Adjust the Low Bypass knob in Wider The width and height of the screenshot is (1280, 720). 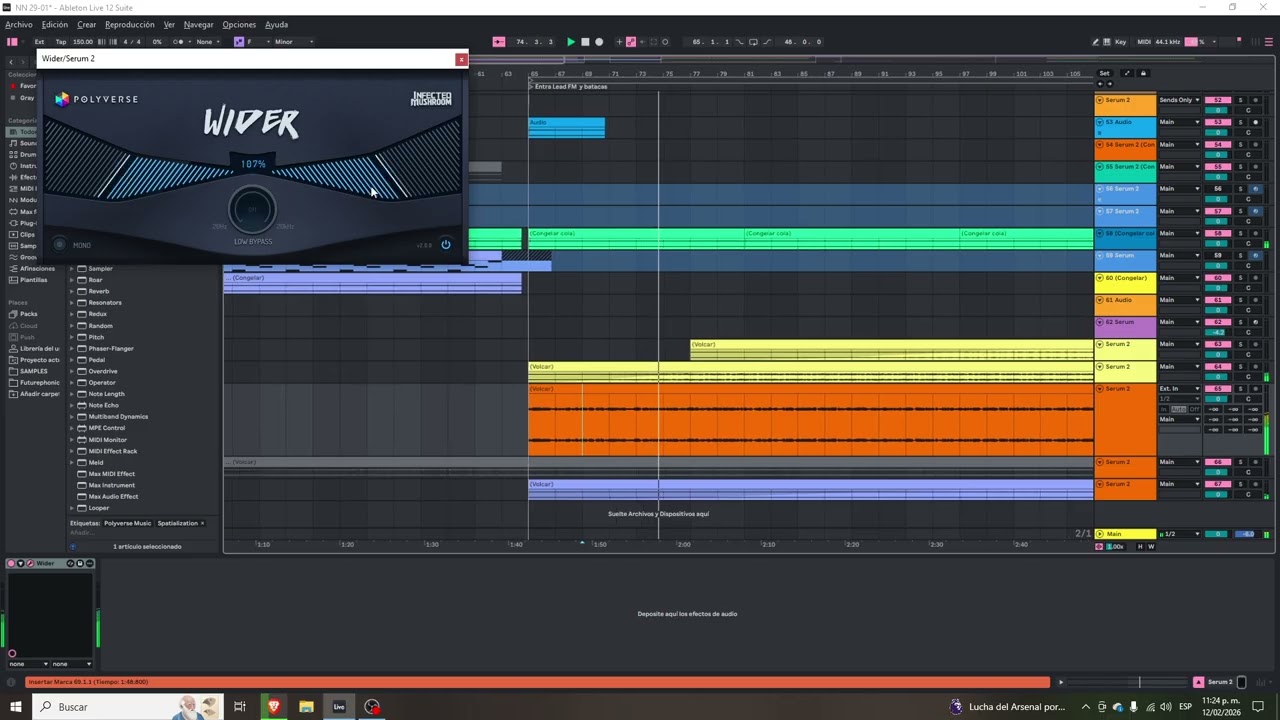[252, 210]
